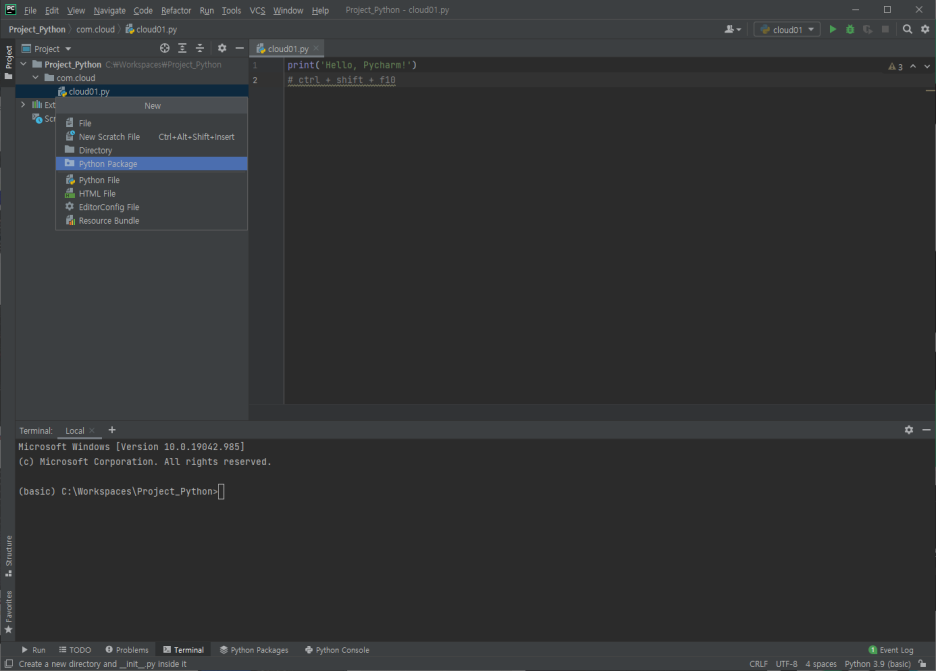Close the cloud01.py editor tab

[316, 48]
